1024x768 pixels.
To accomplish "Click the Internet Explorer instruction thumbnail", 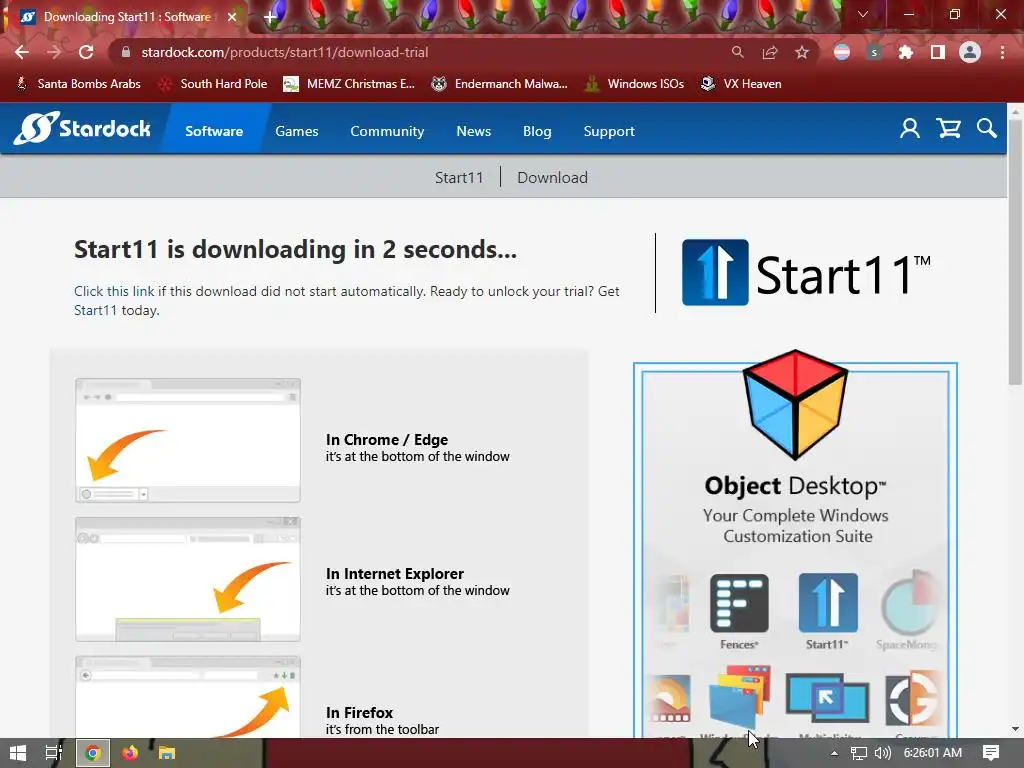I will pos(188,579).
